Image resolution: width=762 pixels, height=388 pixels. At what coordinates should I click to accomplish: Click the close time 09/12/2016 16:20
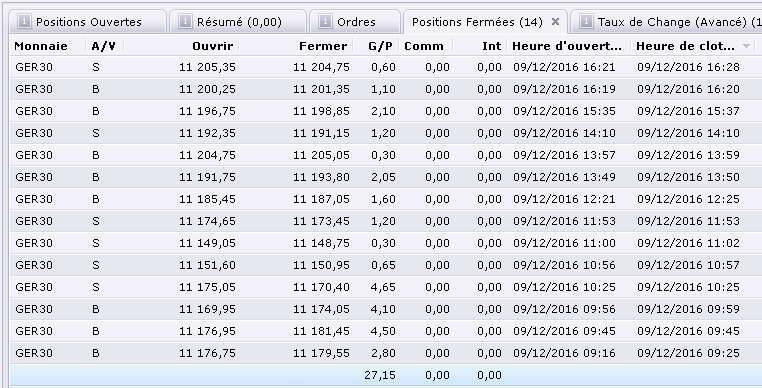(x=688, y=89)
